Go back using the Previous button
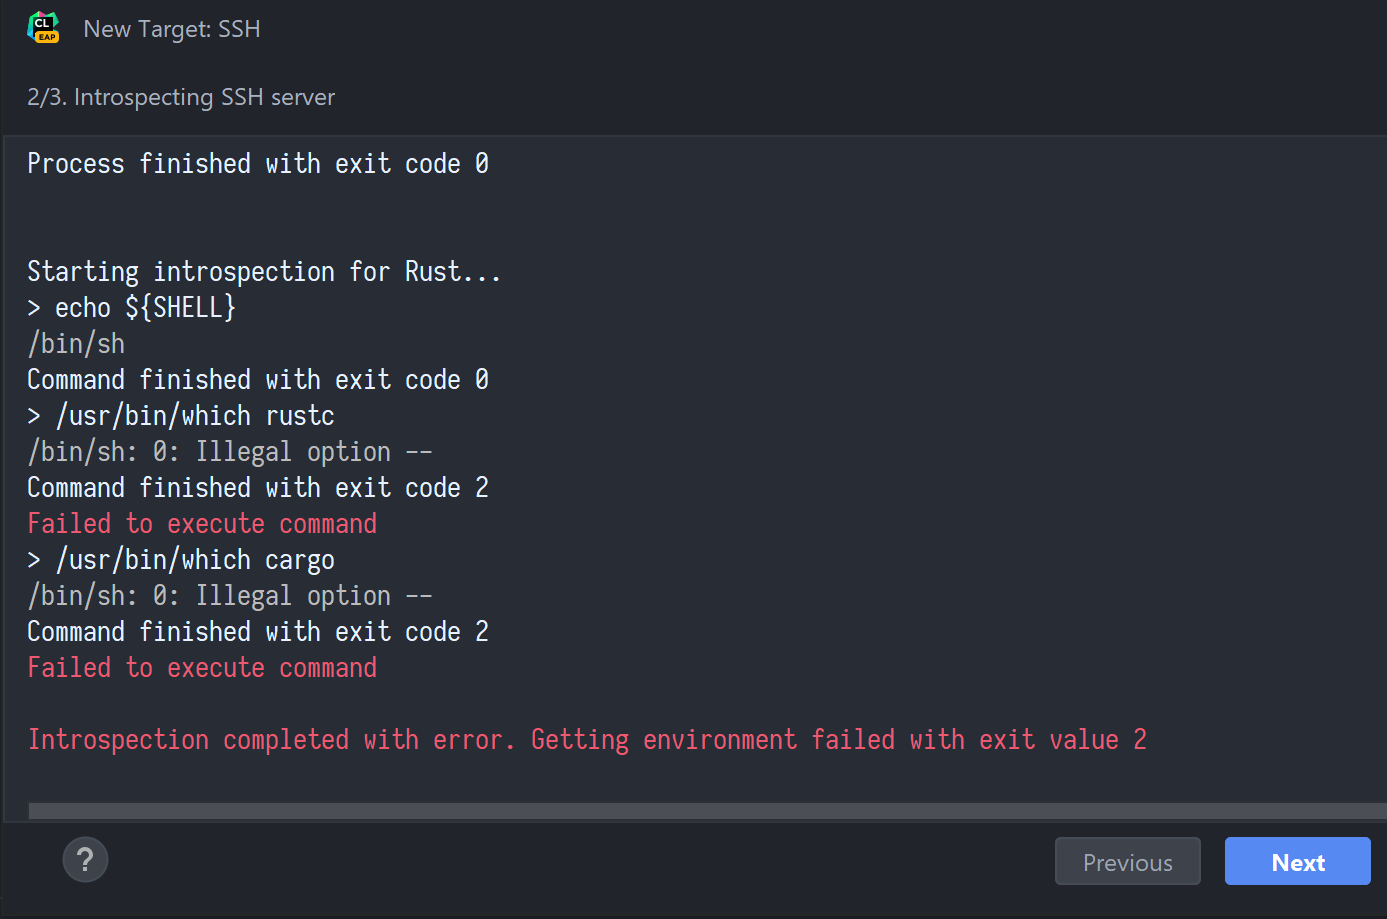1387x919 pixels. coord(1127,861)
